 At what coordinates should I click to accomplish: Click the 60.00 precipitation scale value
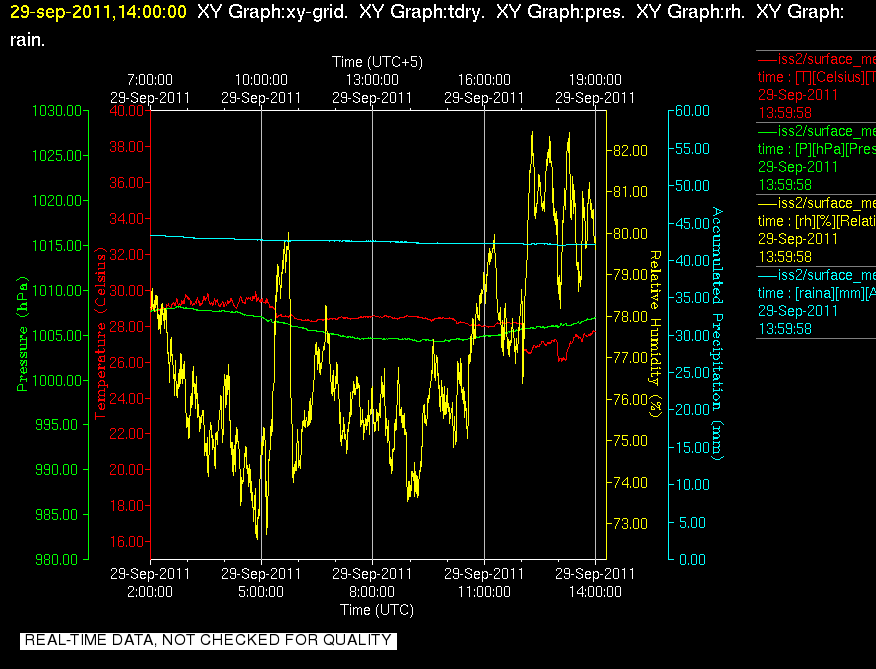point(692,111)
